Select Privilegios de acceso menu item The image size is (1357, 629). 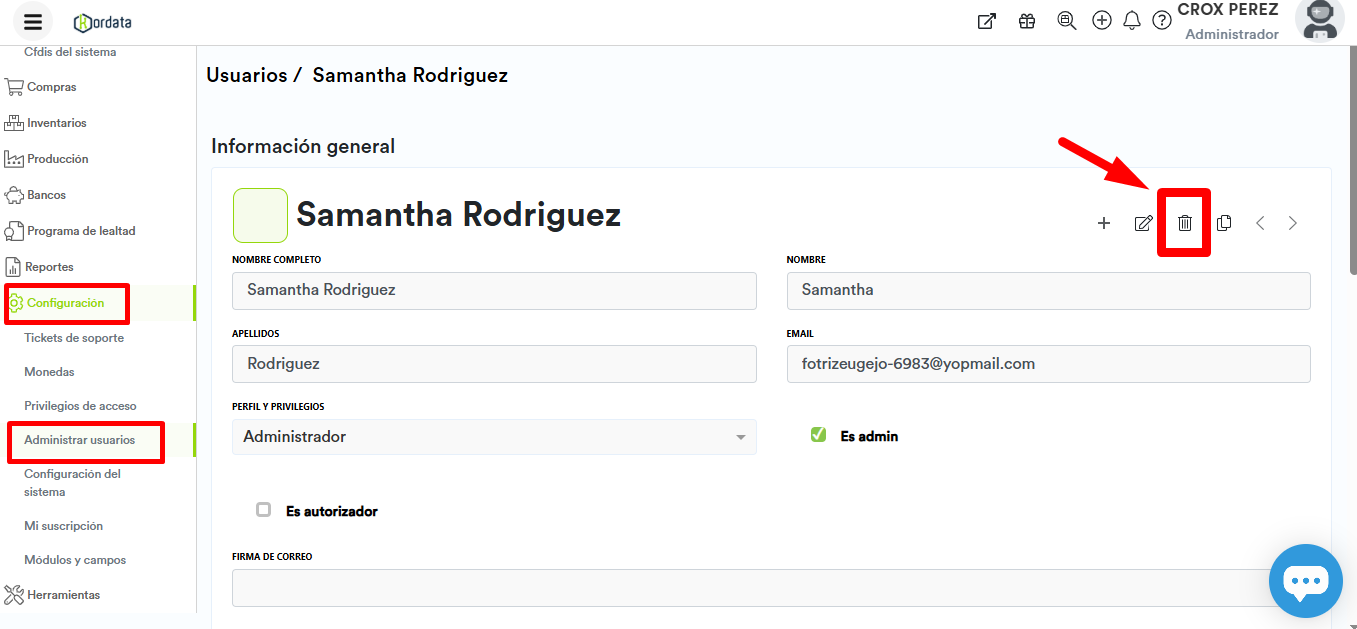tap(80, 406)
